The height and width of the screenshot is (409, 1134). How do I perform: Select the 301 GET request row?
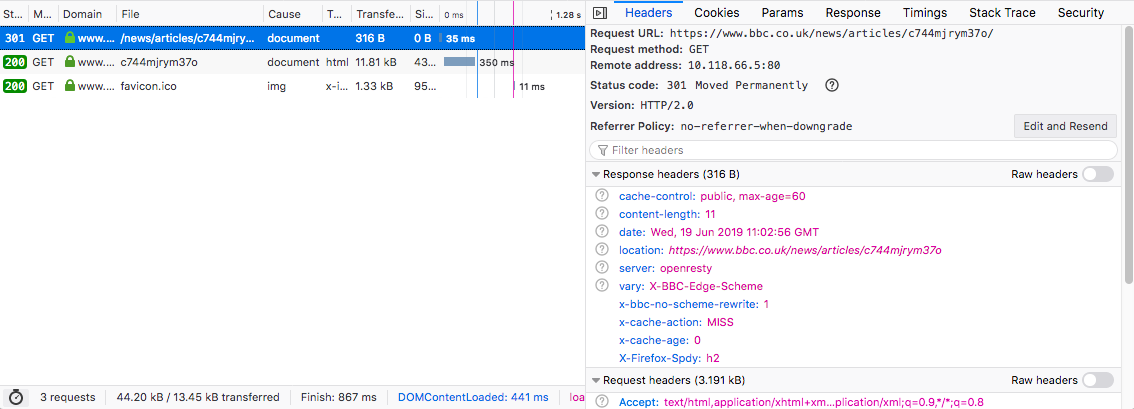tap(292, 38)
